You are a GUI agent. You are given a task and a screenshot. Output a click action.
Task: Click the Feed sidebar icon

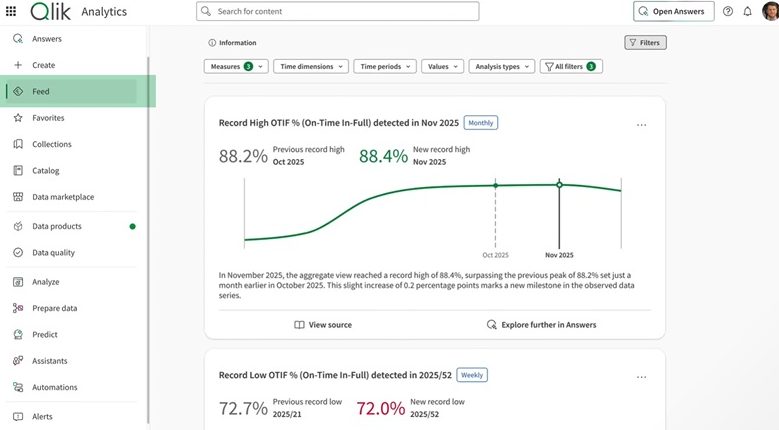click(x=18, y=91)
